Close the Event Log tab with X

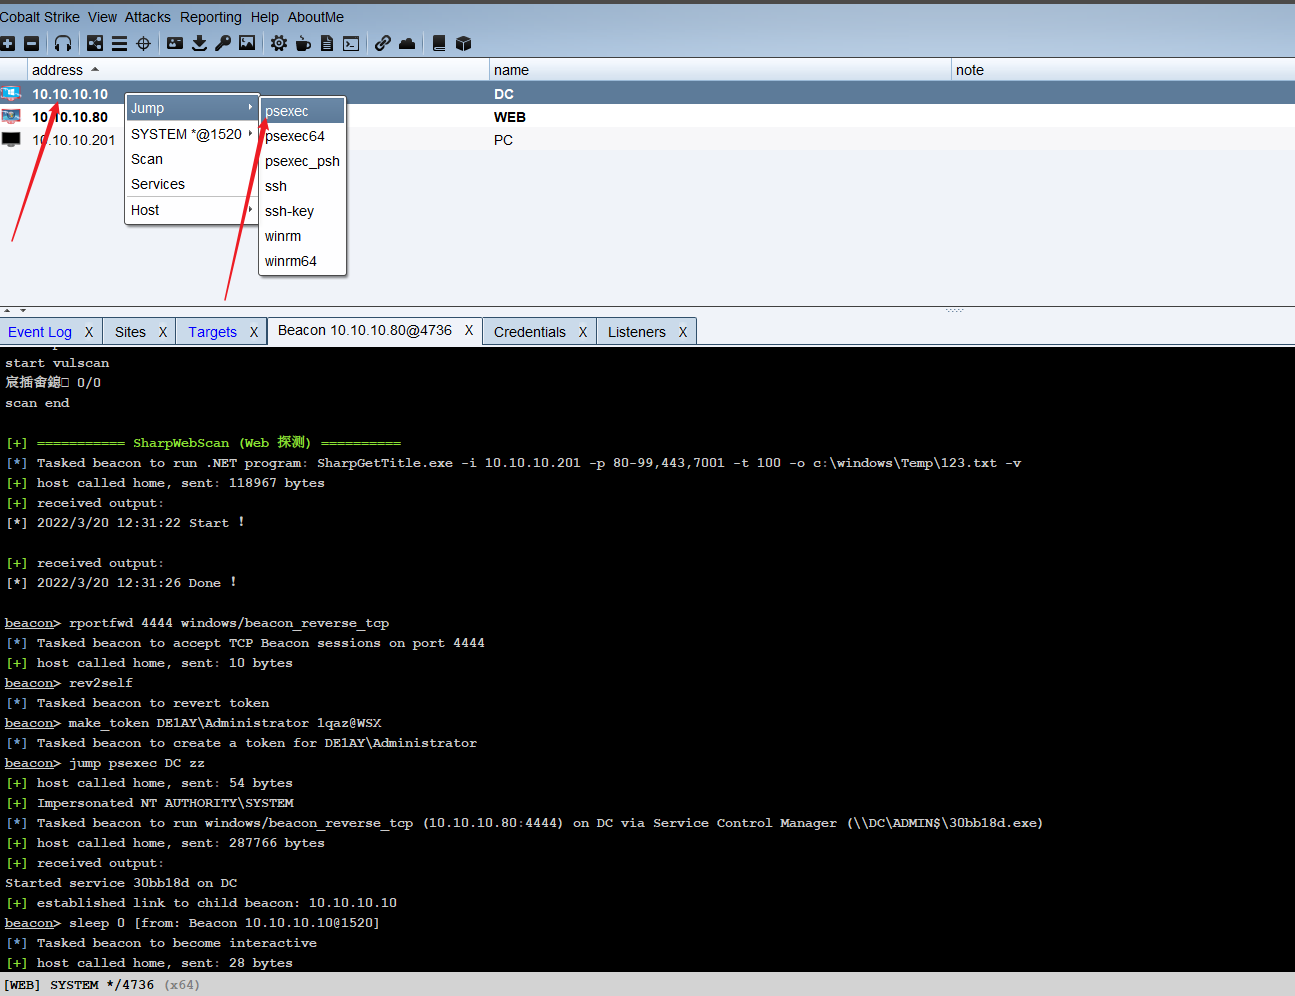tap(88, 332)
